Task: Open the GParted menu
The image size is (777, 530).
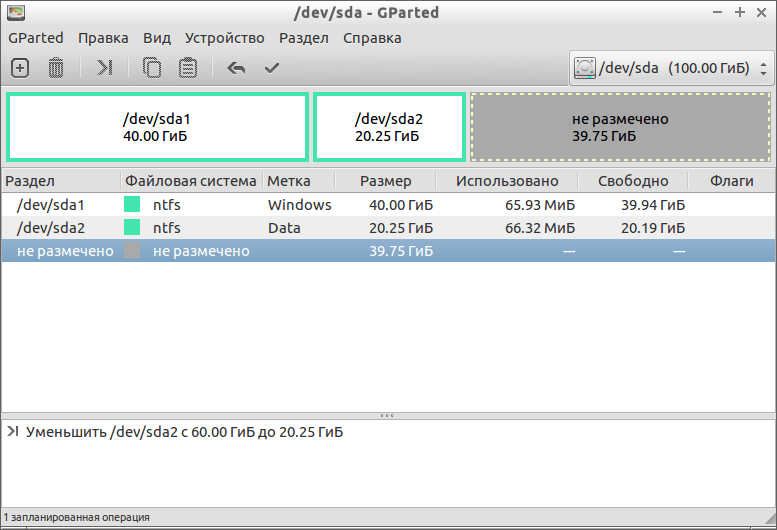Action: (36, 38)
